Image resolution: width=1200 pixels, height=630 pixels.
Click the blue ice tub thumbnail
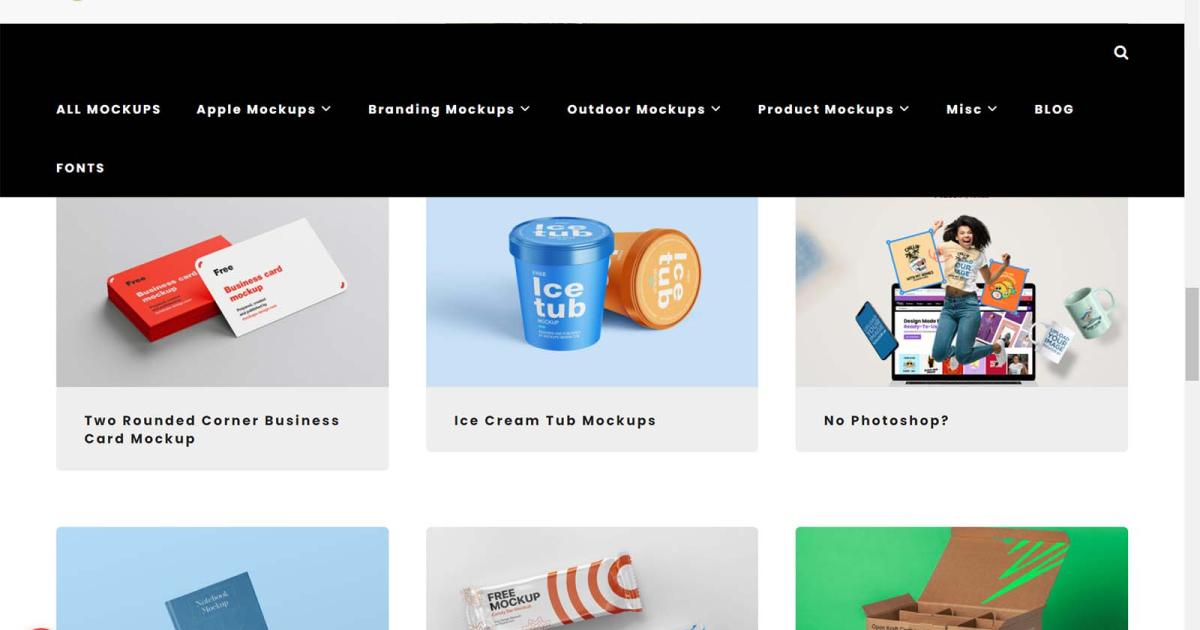[x=592, y=292]
